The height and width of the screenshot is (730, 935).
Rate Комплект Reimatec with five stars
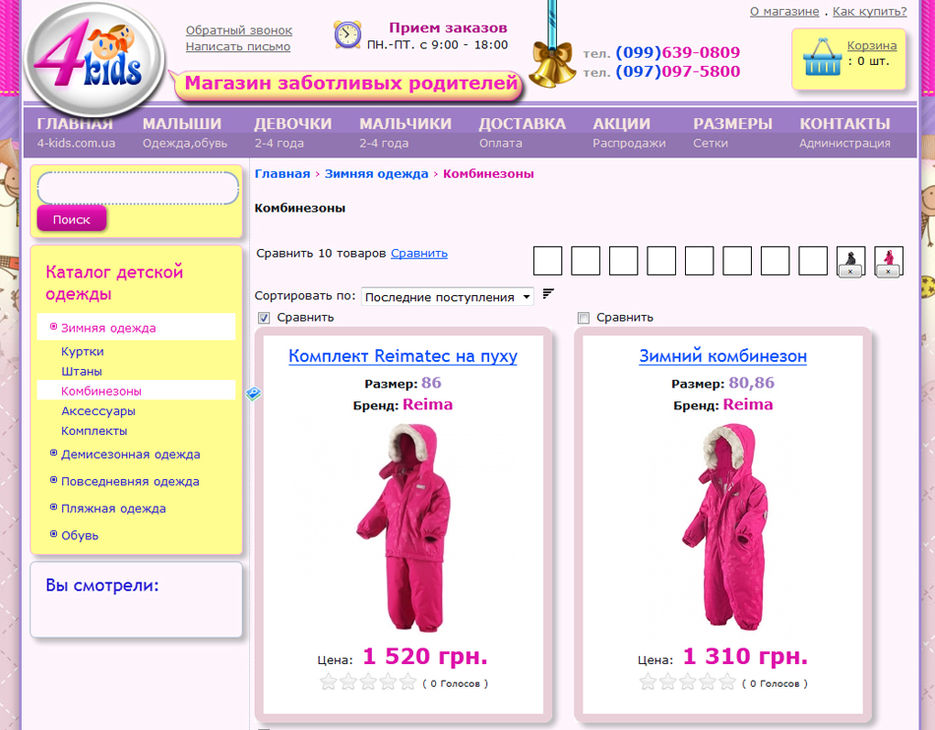point(407,683)
